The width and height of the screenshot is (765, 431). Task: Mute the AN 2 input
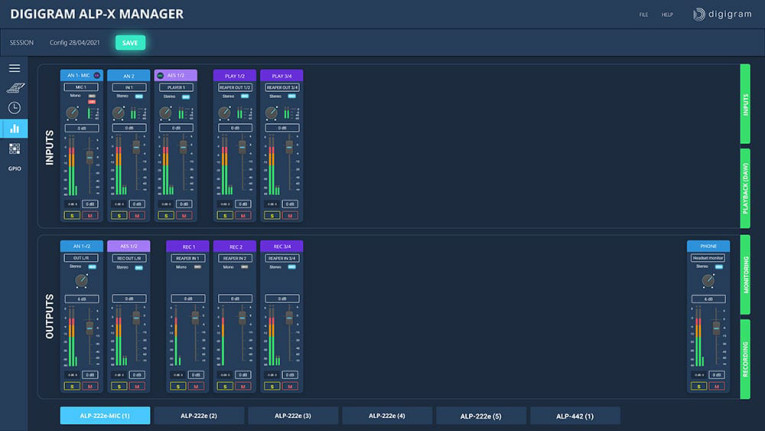pyautogui.click(x=137, y=215)
